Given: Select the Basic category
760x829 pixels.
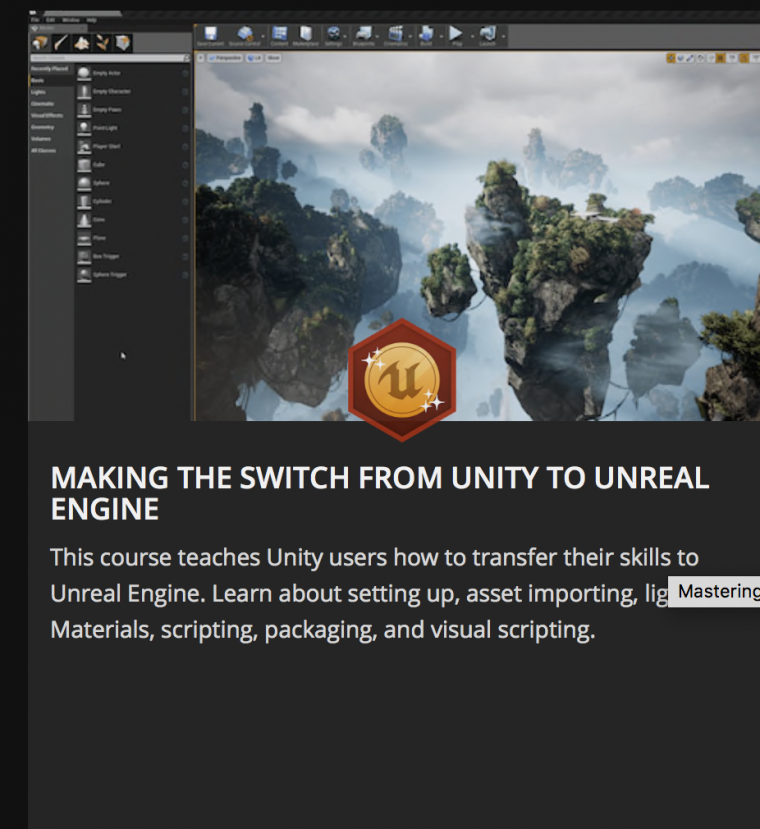Looking at the screenshot, I should (51, 80).
